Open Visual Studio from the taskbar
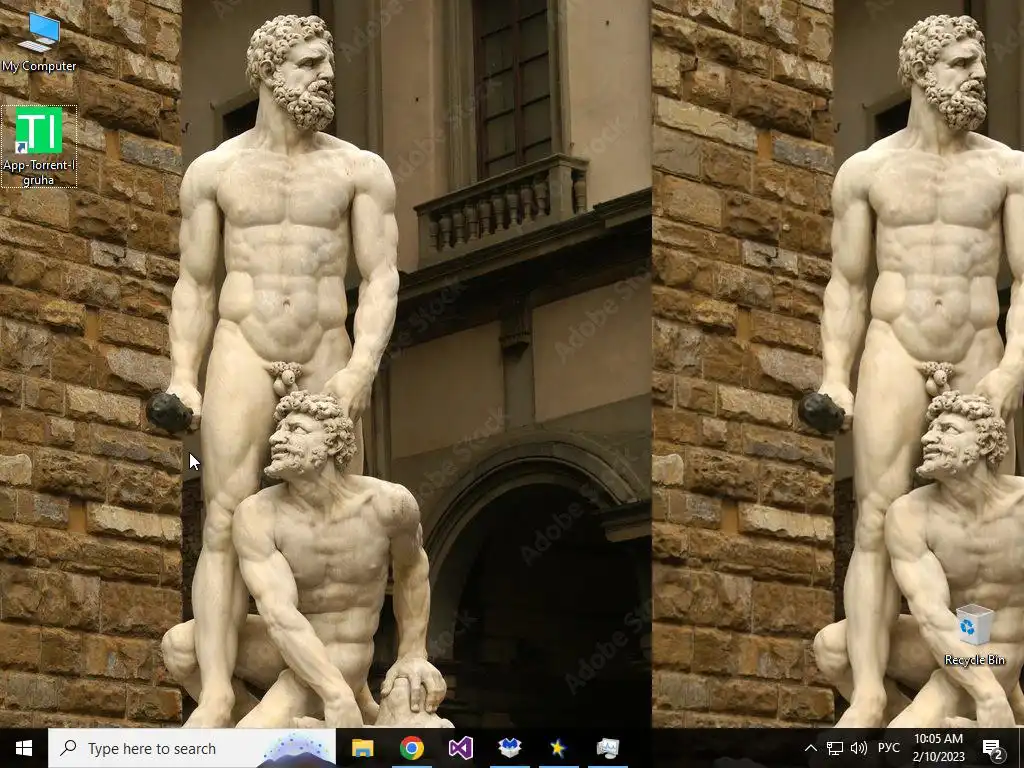 pos(460,748)
